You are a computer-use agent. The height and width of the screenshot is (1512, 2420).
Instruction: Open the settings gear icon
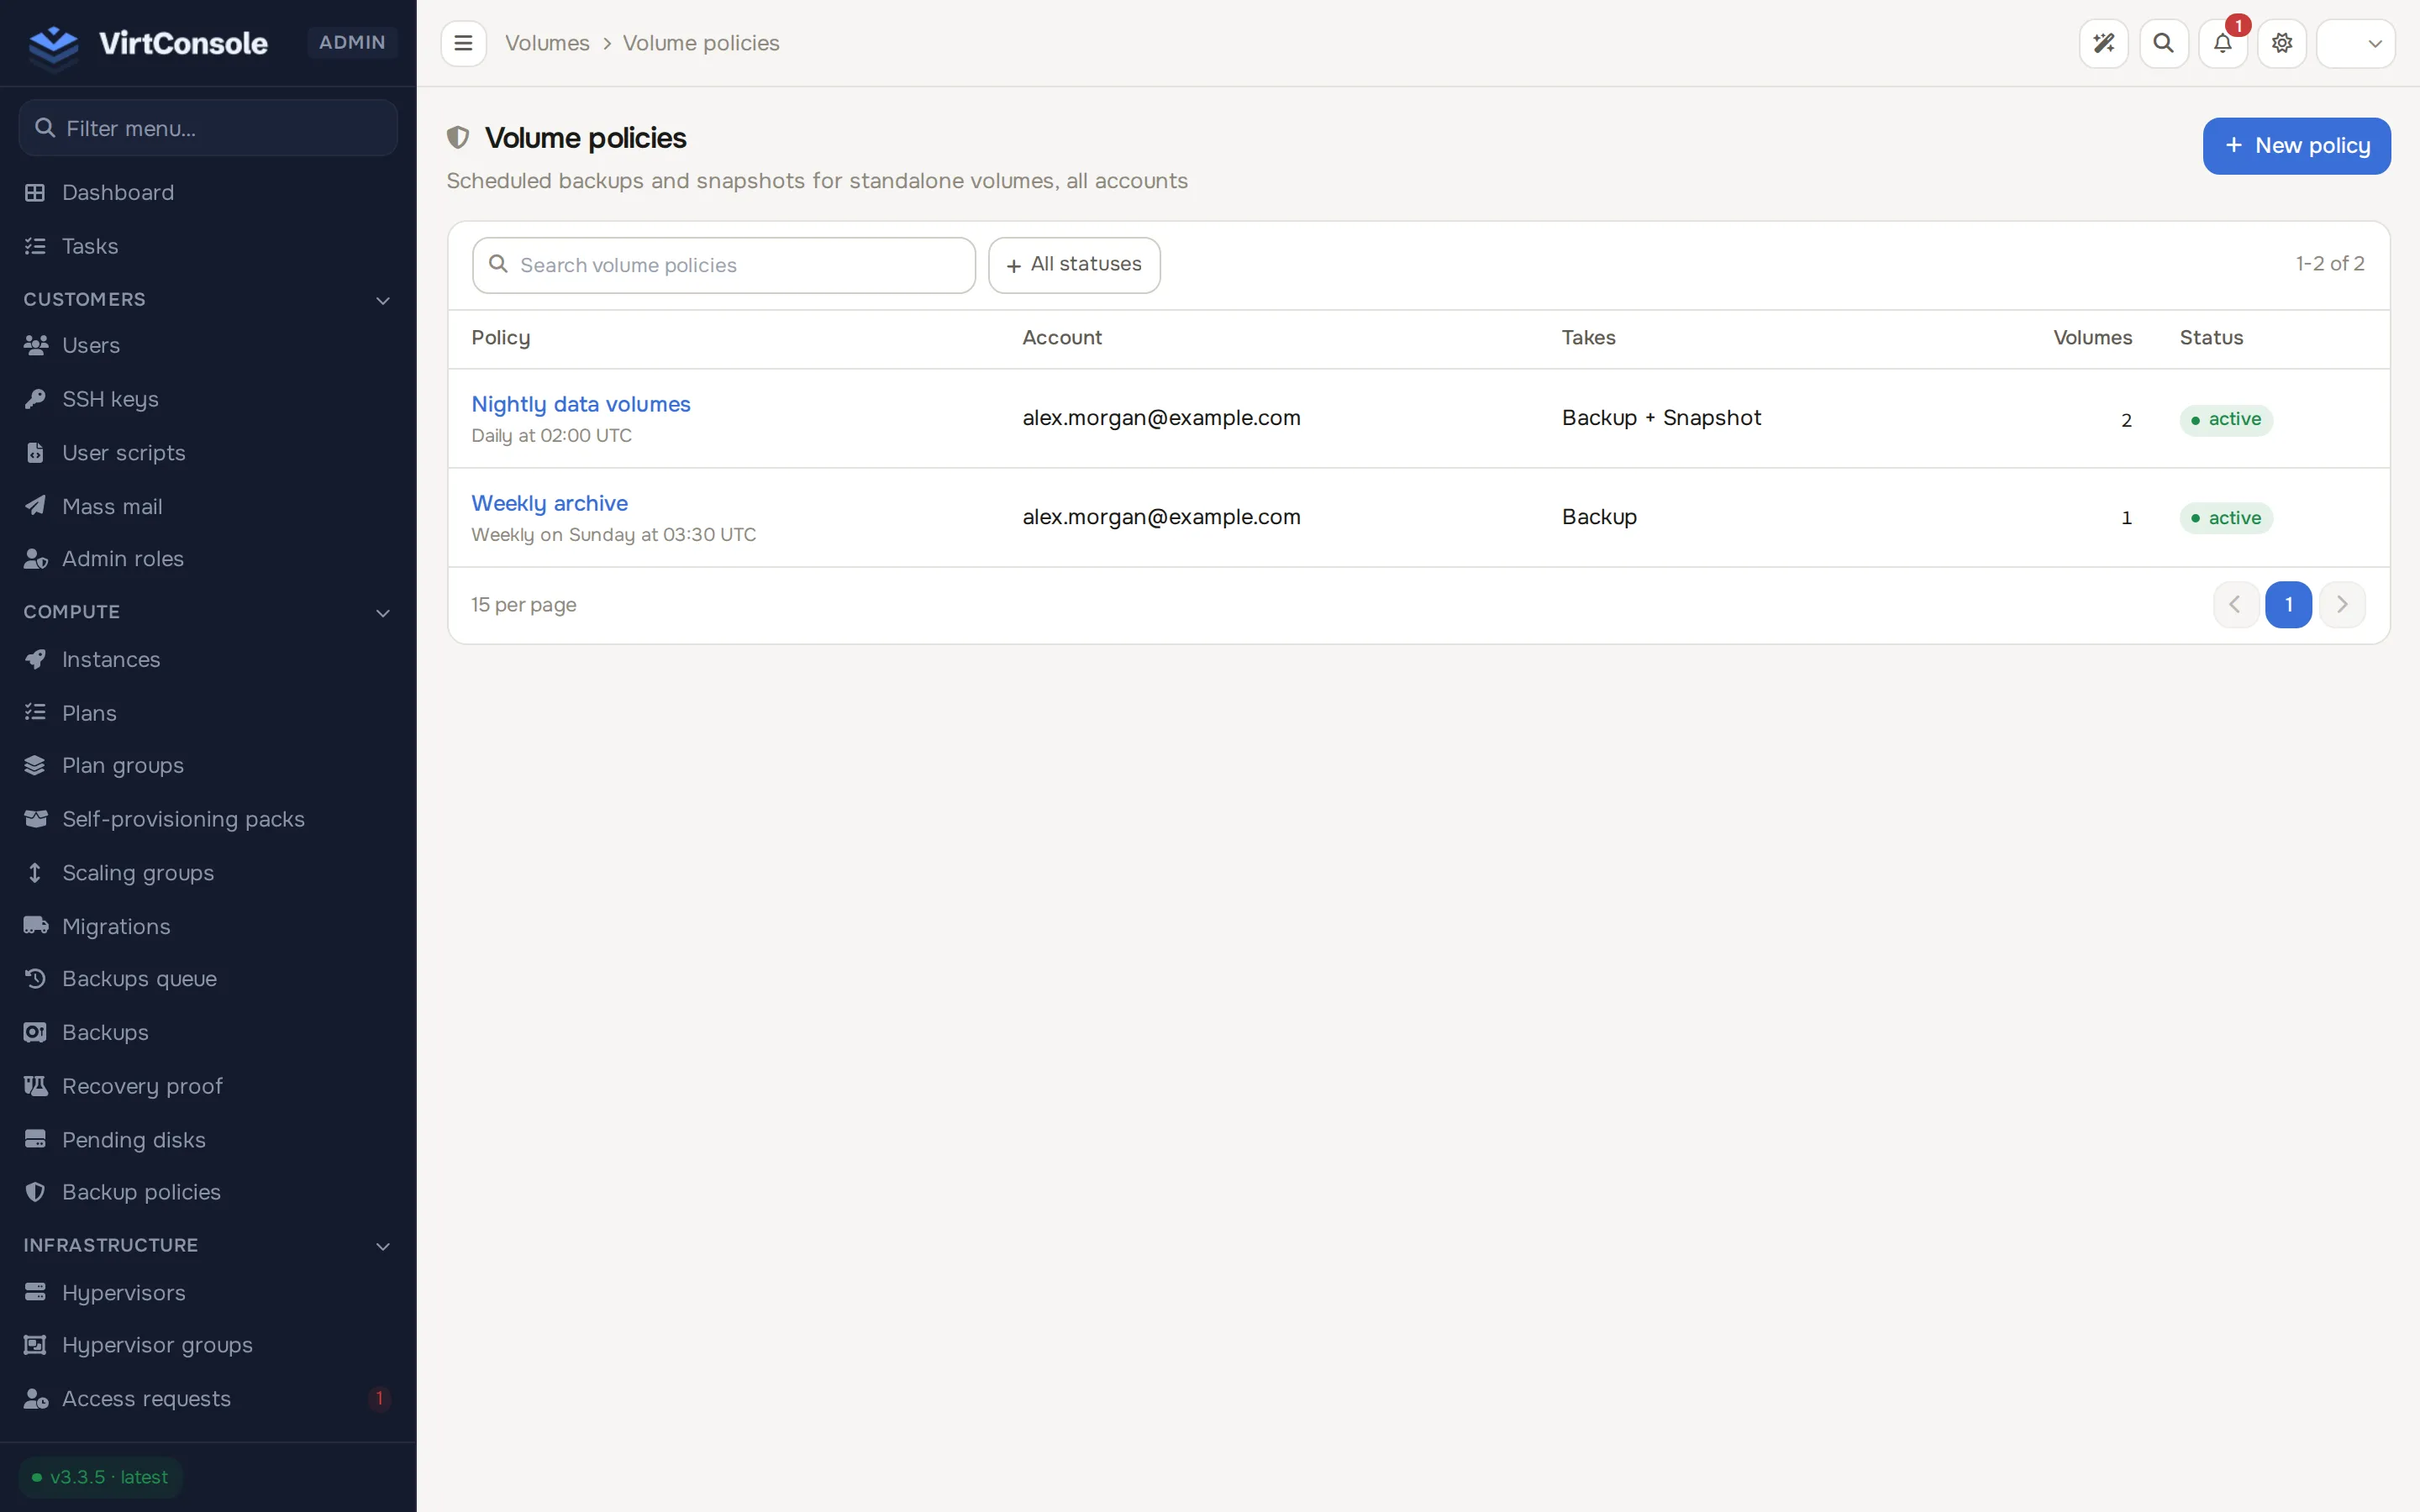(x=2281, y=43)
